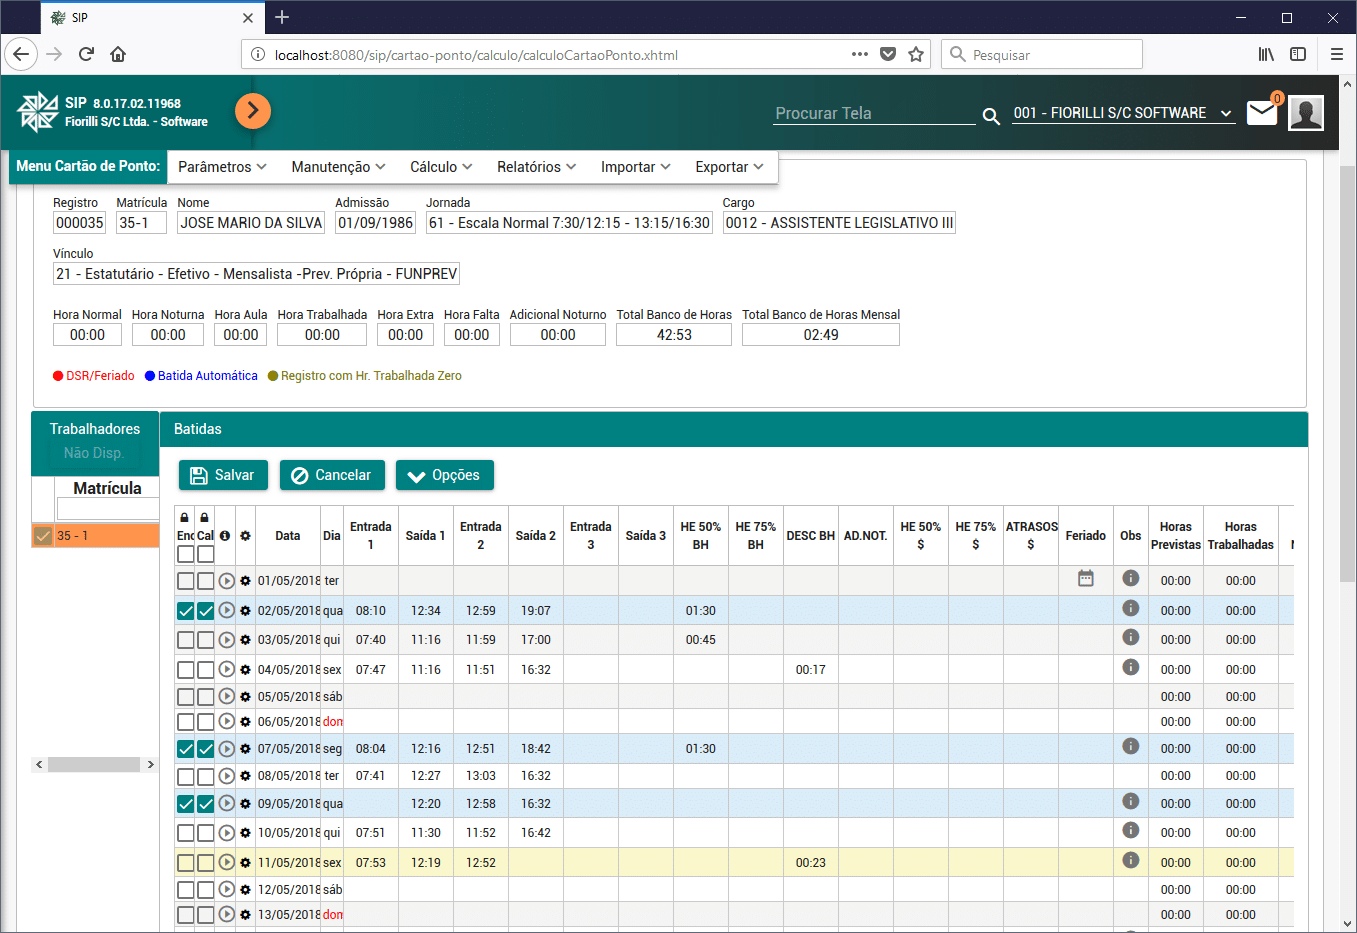Click the search magnifier next to Procurar Tela

[x=991, y=116]
